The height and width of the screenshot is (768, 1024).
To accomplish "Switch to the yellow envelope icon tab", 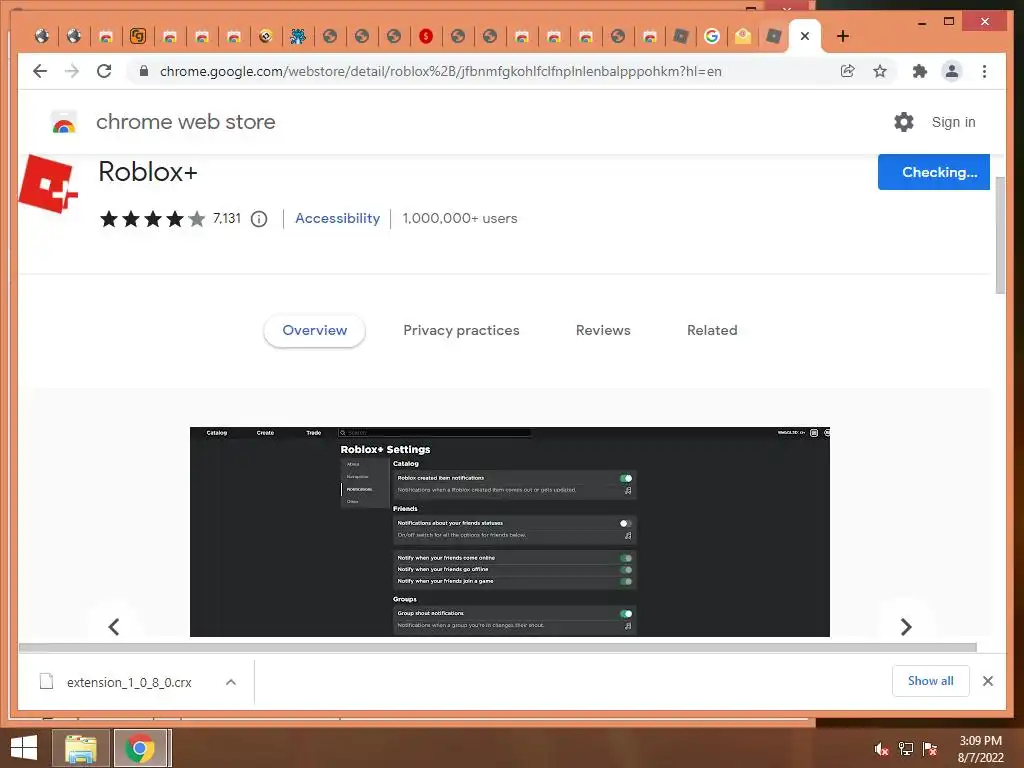I will pyautogui.click(x=743, y=36).
